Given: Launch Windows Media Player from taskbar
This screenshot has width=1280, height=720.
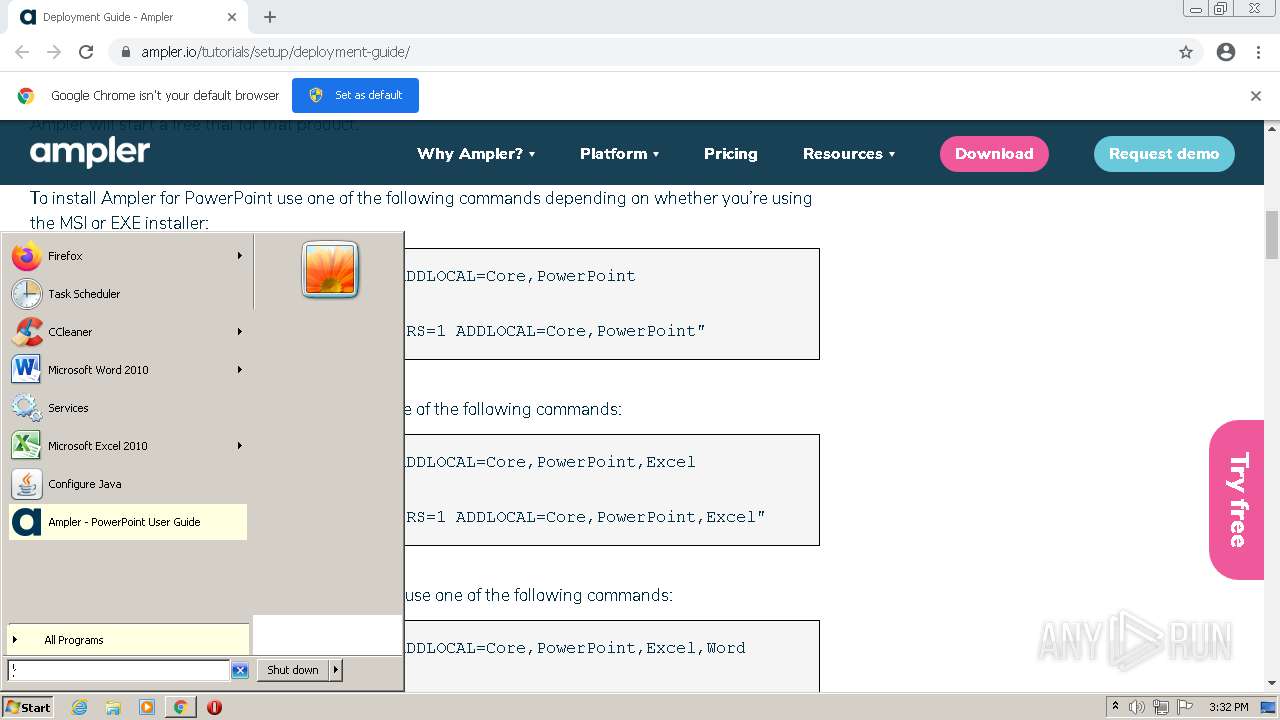Looking at the screenshot, I should click(147, 707).
